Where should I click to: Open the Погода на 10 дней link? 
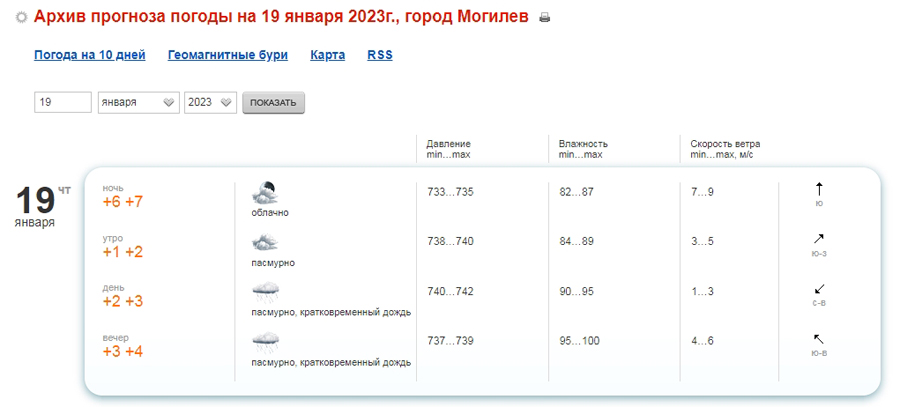[x=90, y=55]
